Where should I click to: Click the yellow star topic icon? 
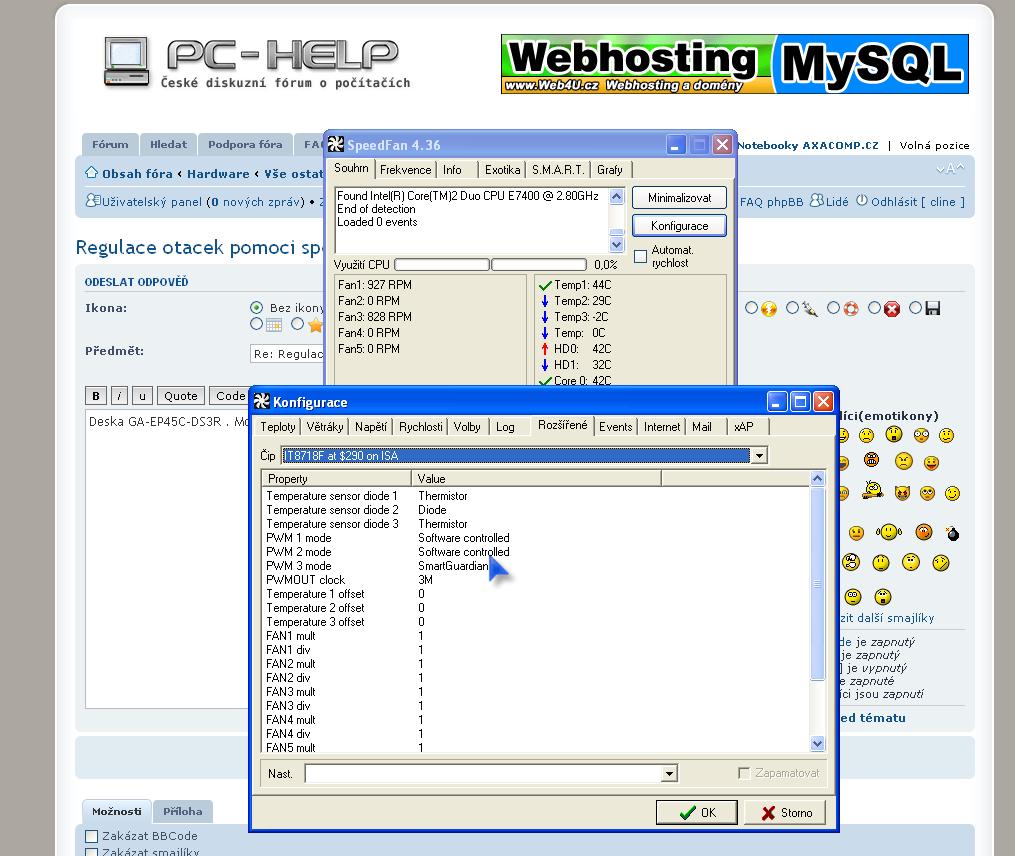(x=315, y=325)
